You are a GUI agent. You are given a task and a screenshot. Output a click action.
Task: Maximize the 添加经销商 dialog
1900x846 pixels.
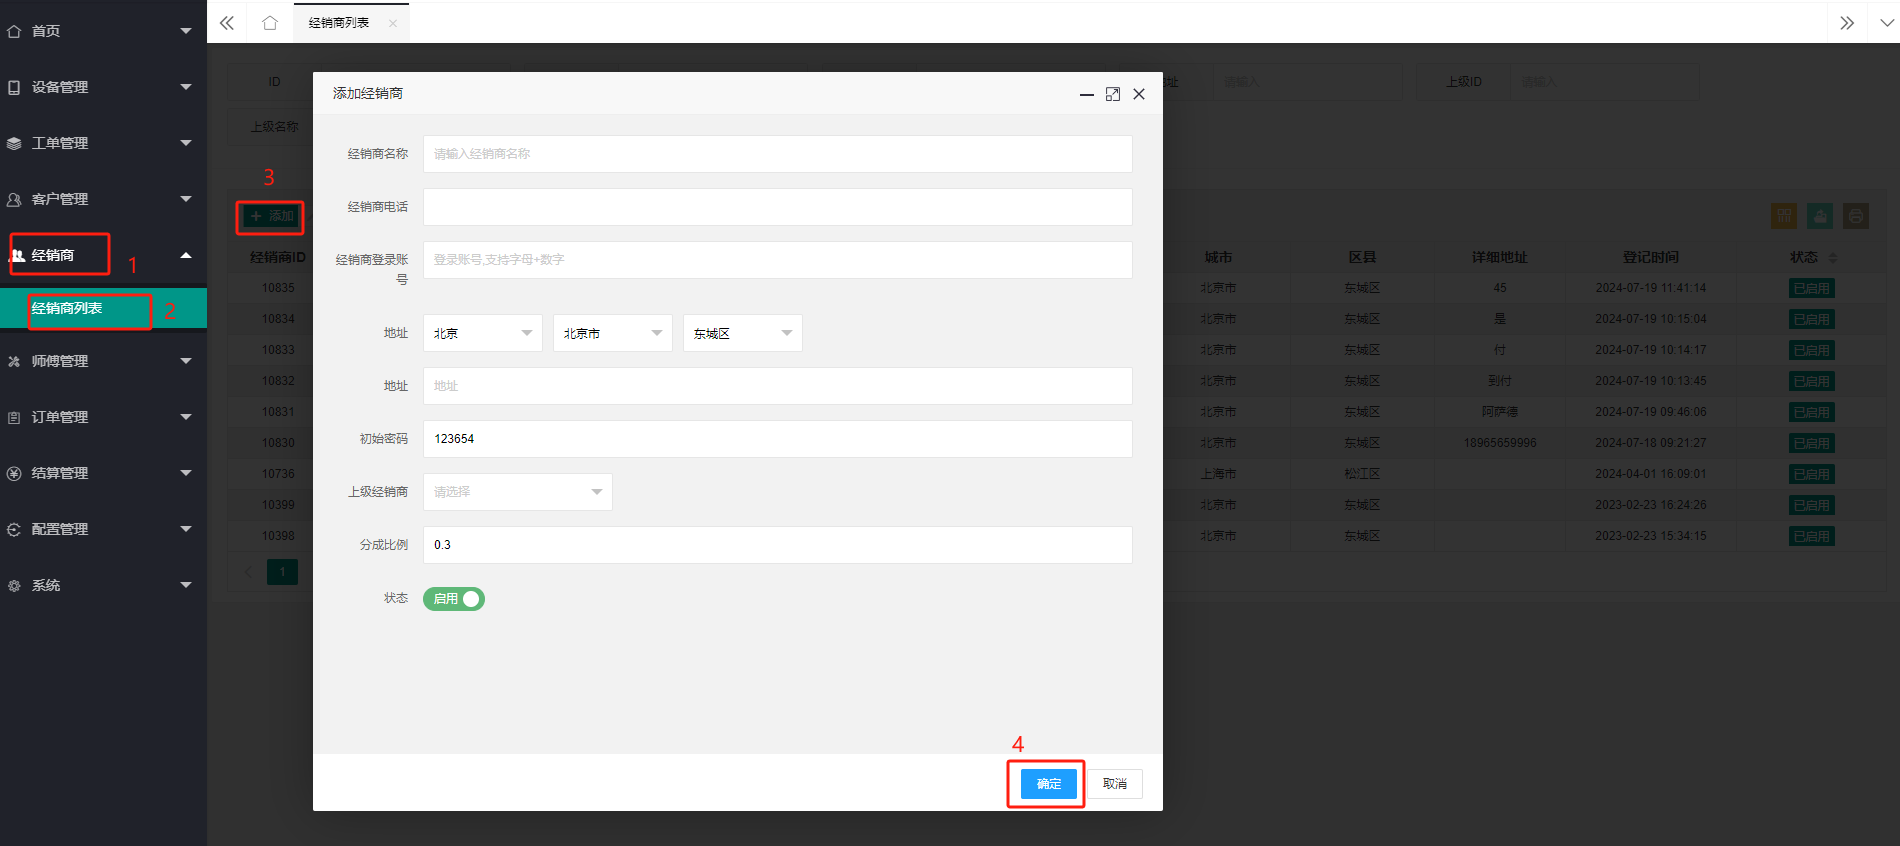tap(1113, 94)
